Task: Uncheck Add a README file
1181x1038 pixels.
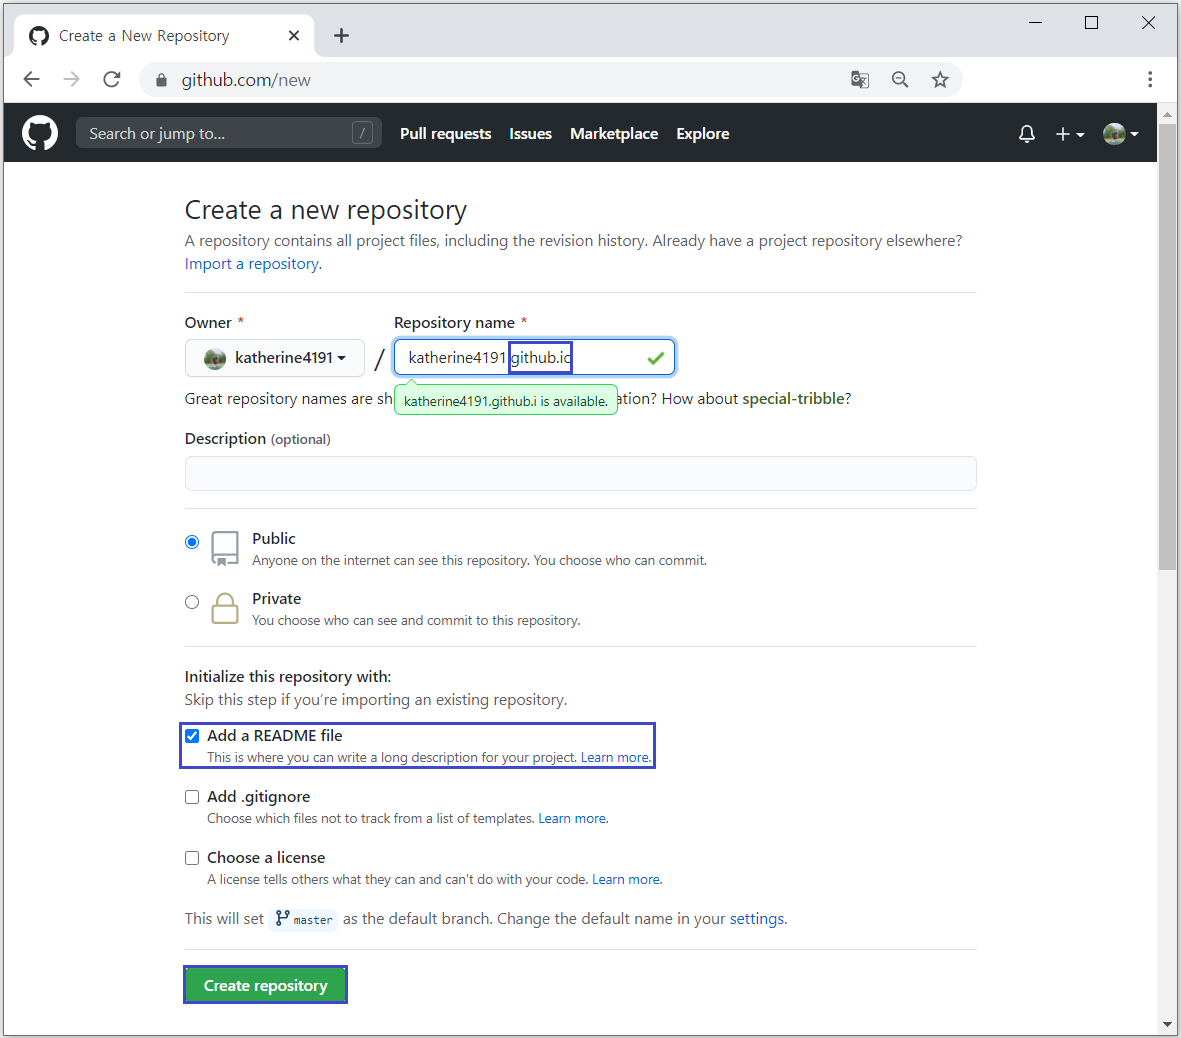Action: click(192, 736)
